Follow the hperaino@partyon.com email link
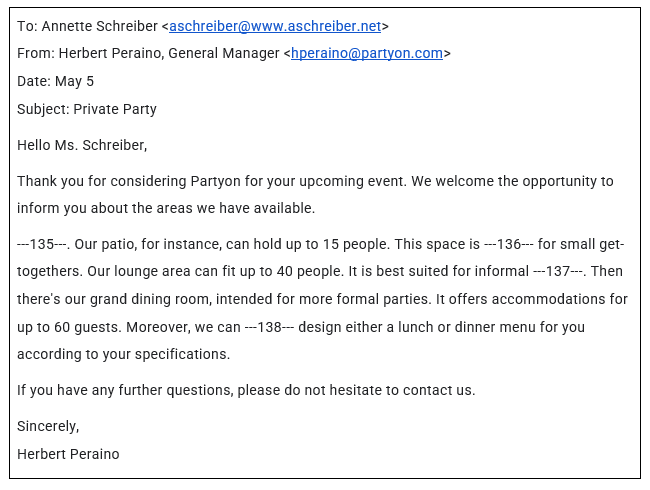 click(366, 54)
